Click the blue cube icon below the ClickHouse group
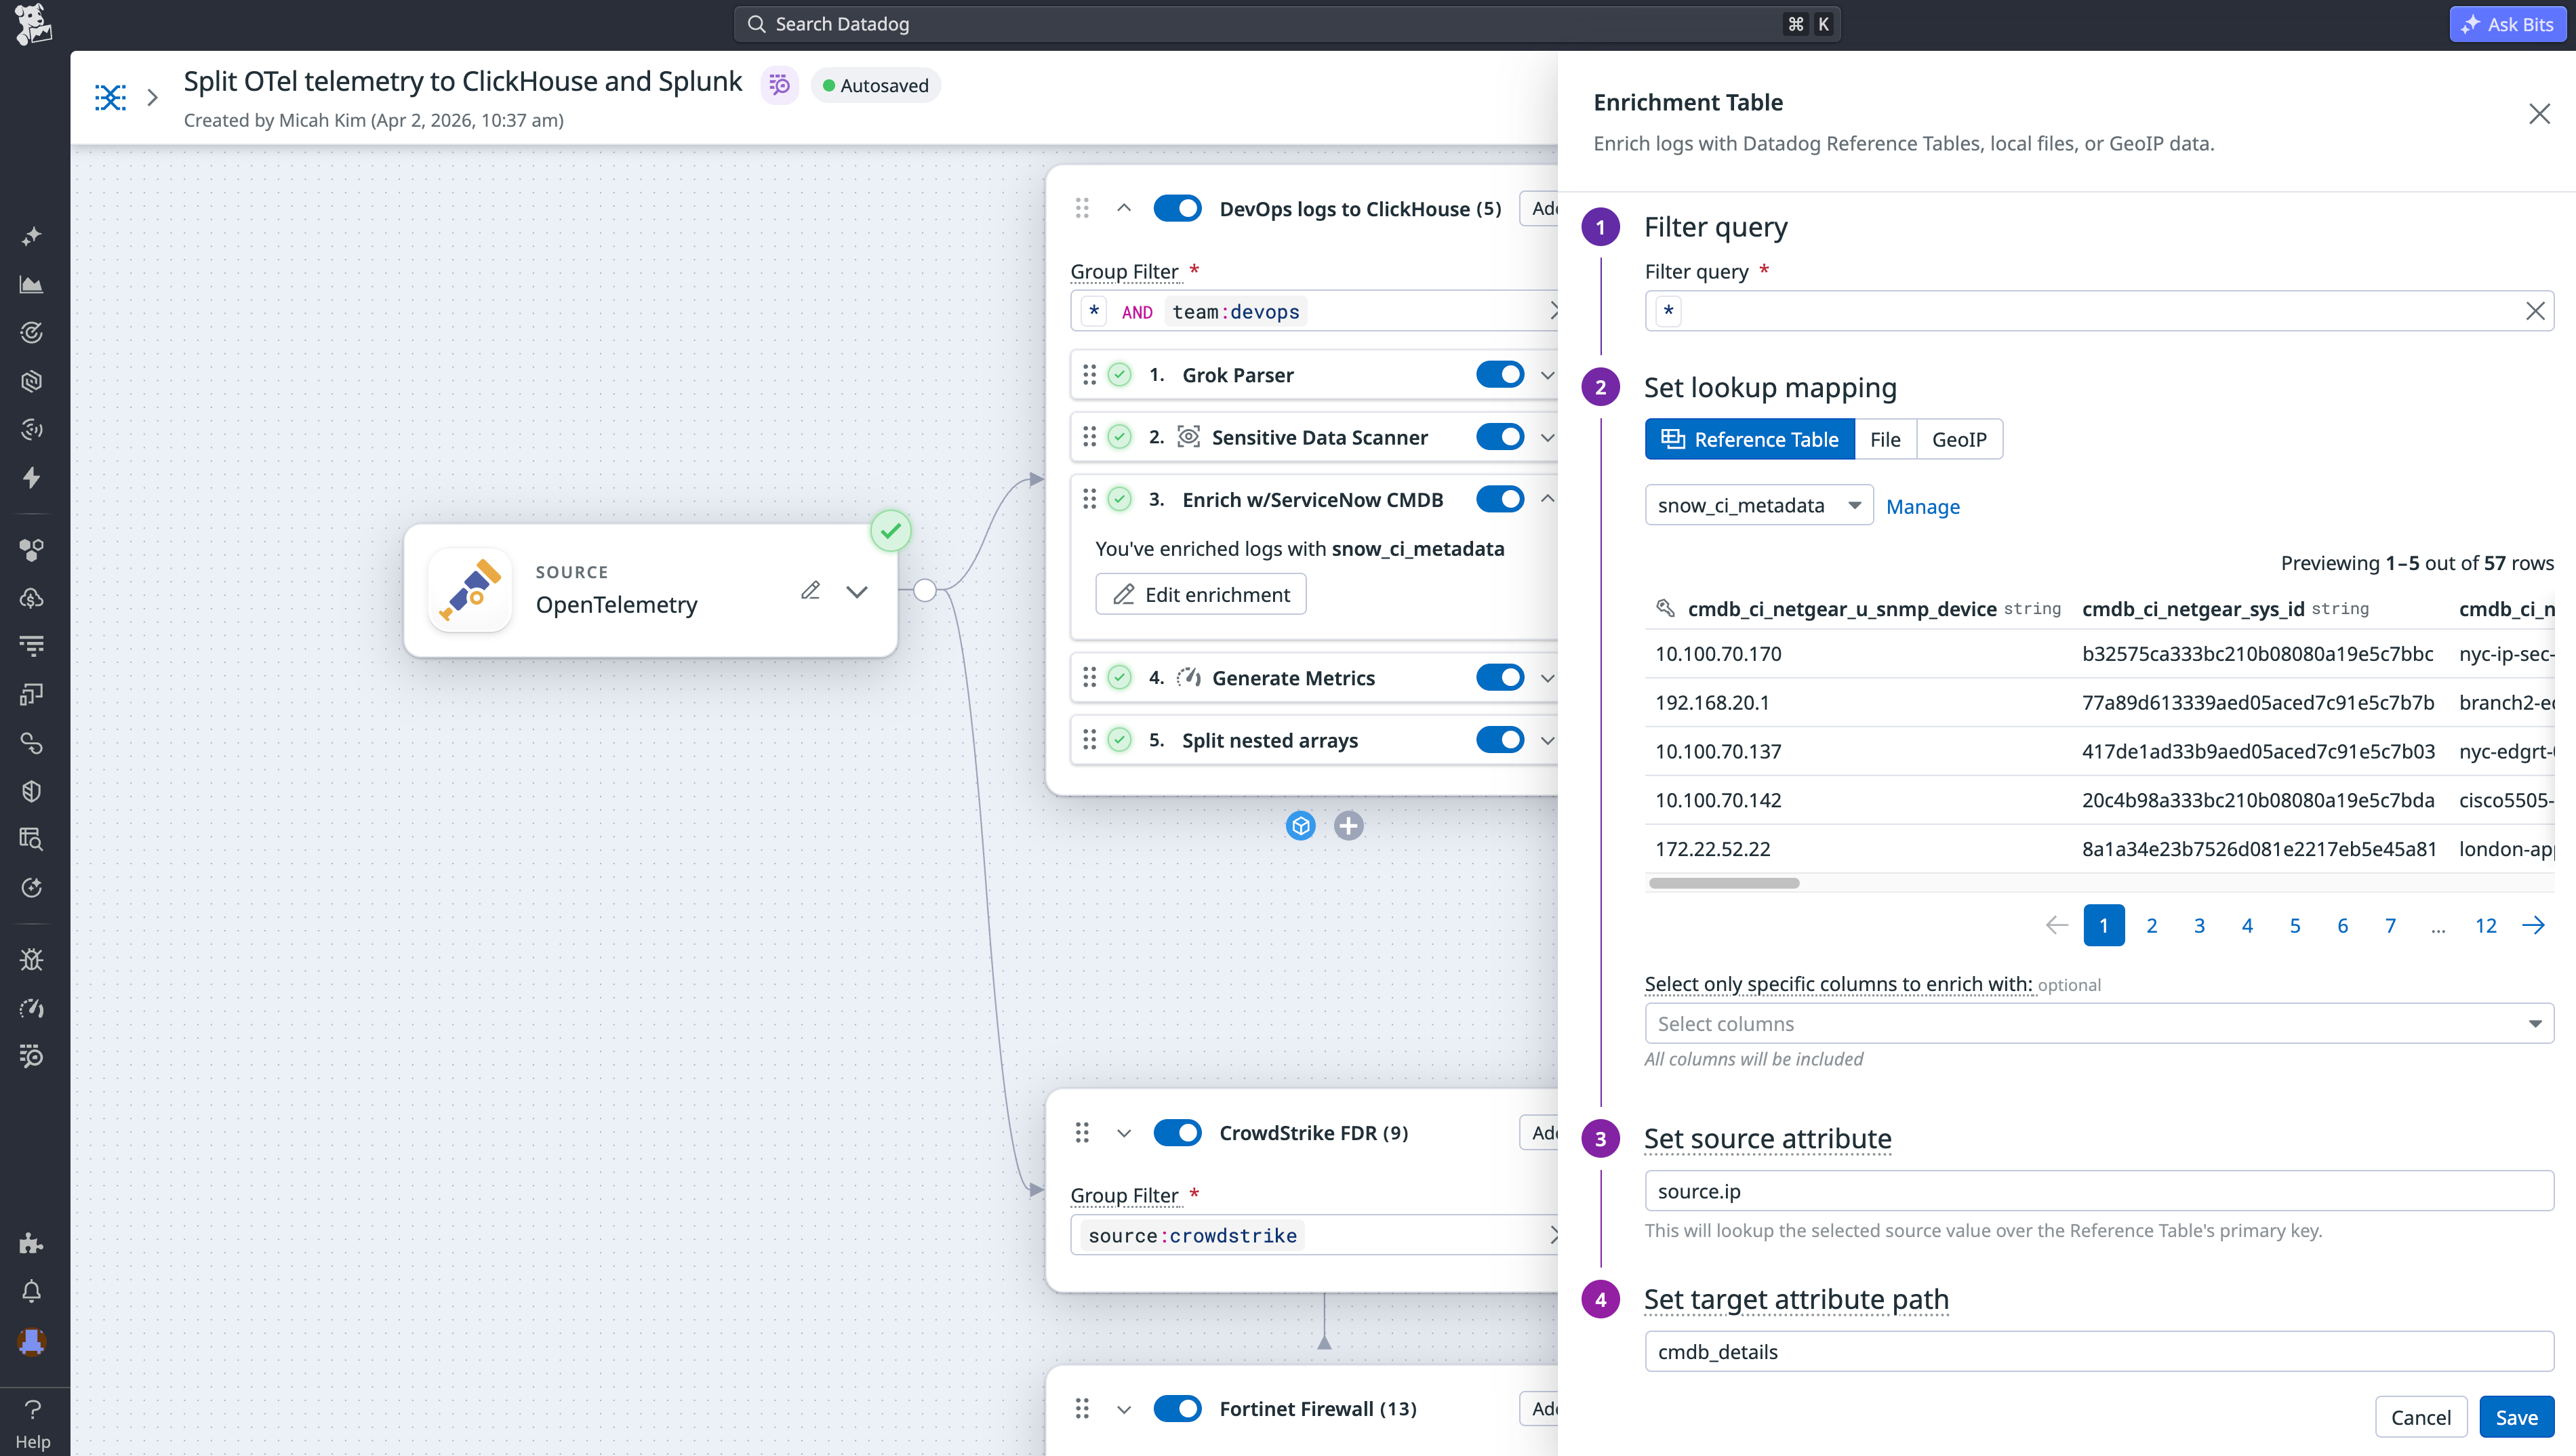The height and width of the screenshot is (1456, 2576). click(x=1300, y=825)
